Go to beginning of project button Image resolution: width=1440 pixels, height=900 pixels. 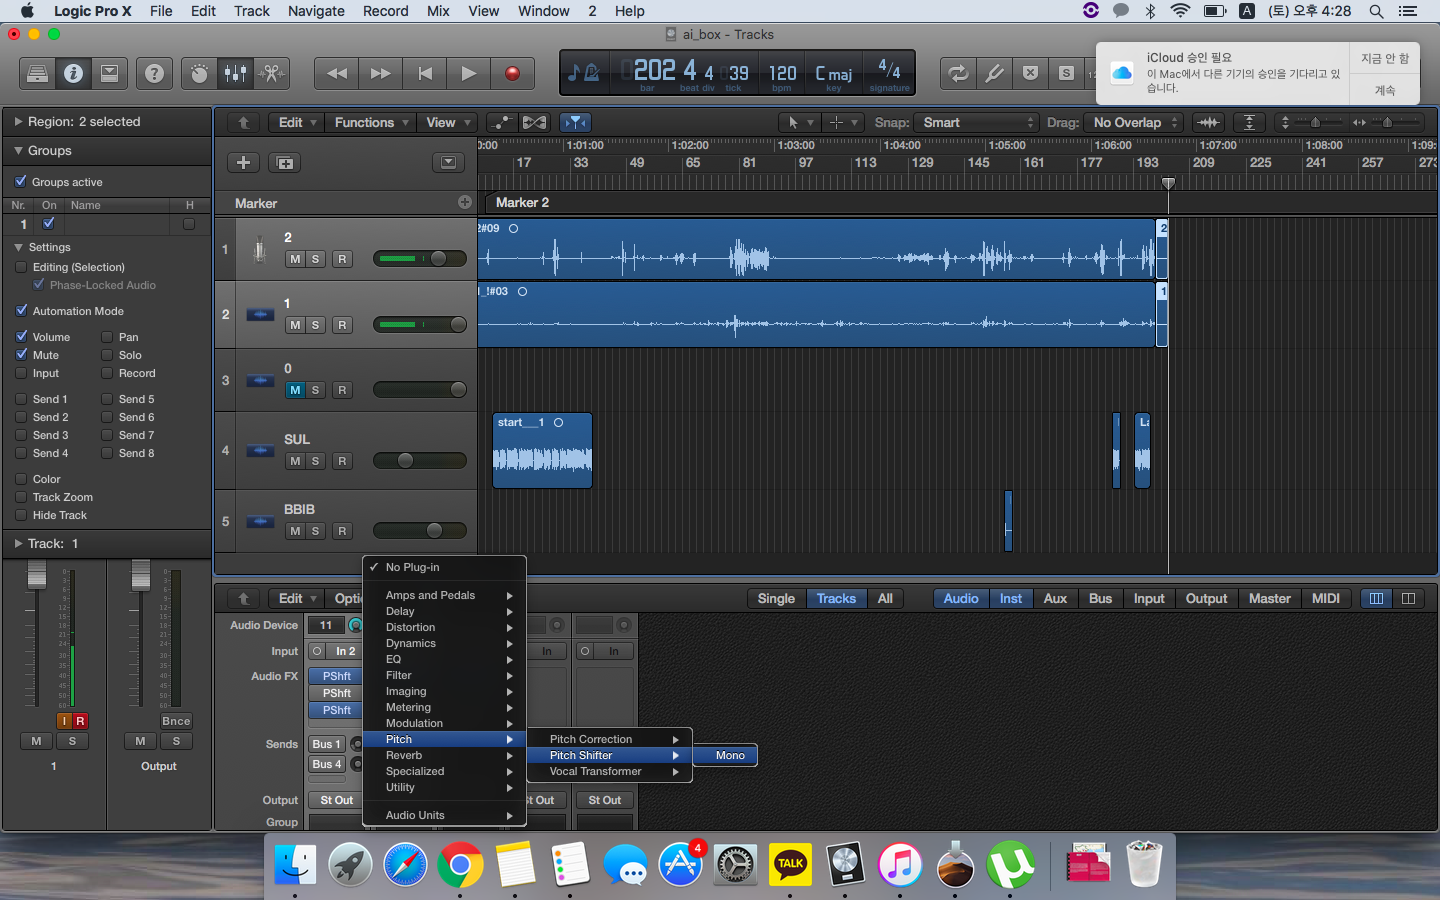click(x=425, y=73)
